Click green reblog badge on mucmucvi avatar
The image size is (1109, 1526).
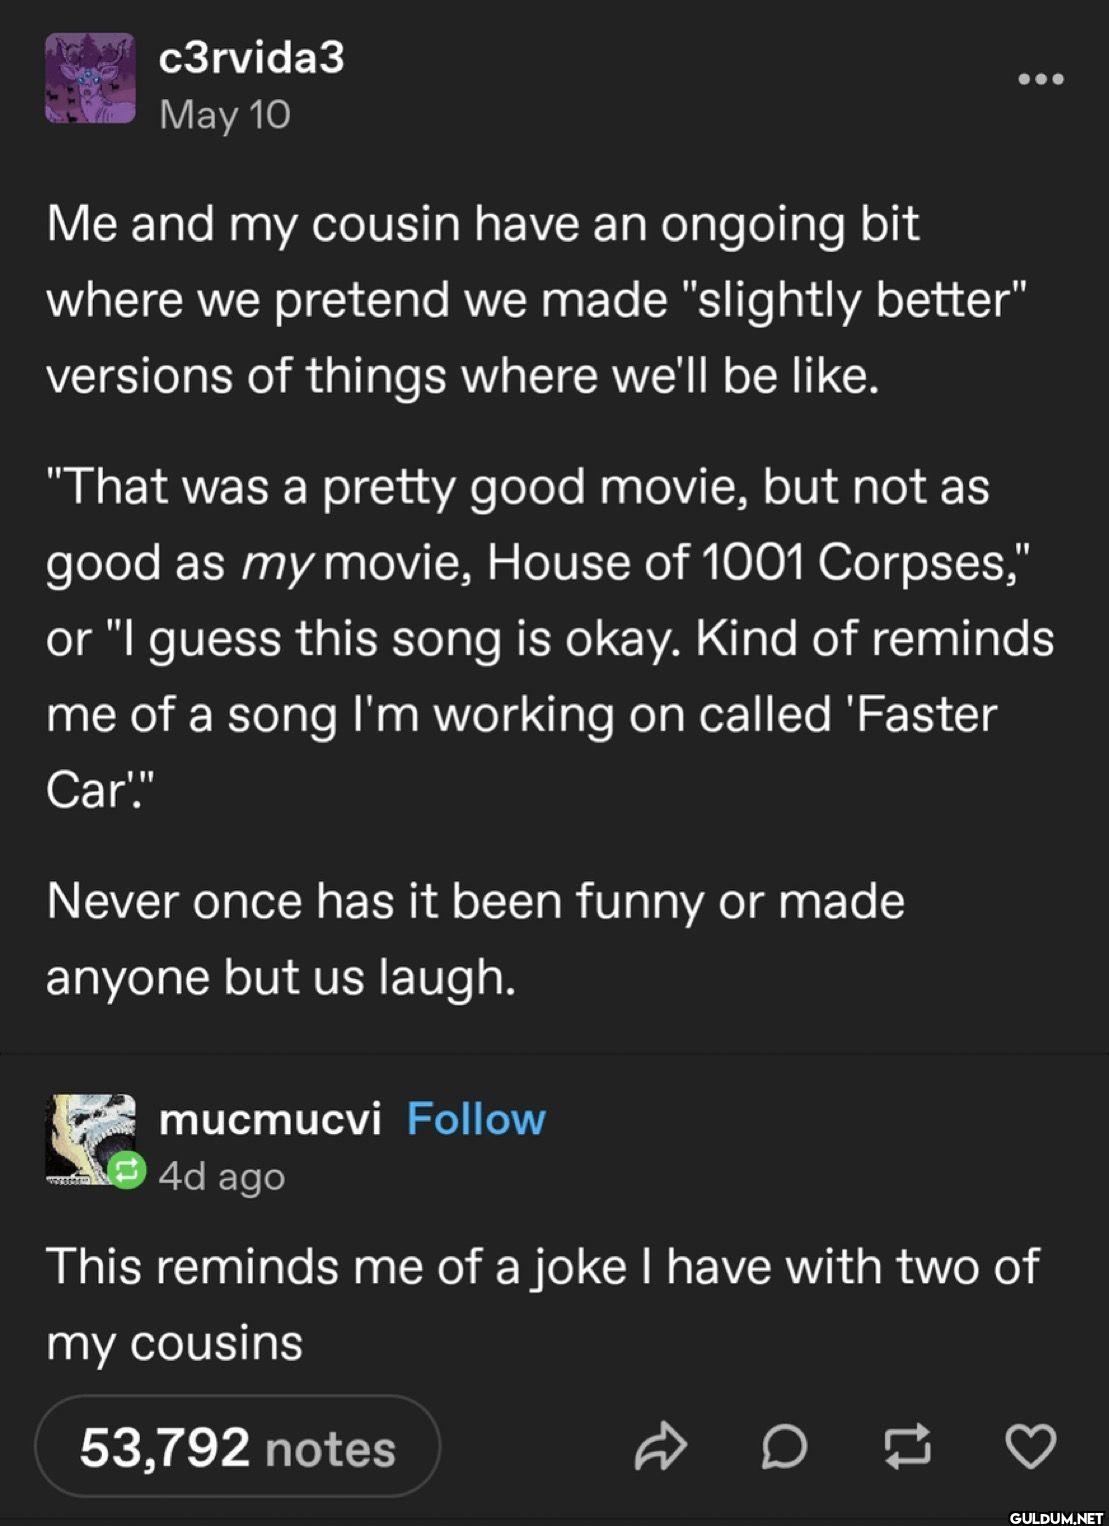(x=127, y=1170)
